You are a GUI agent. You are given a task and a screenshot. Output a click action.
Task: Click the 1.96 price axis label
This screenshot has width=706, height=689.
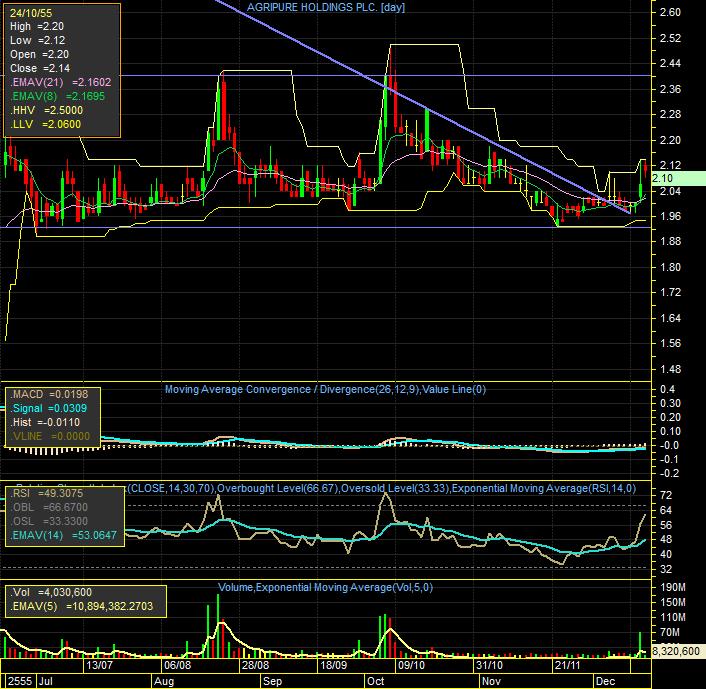pos(670,216)
